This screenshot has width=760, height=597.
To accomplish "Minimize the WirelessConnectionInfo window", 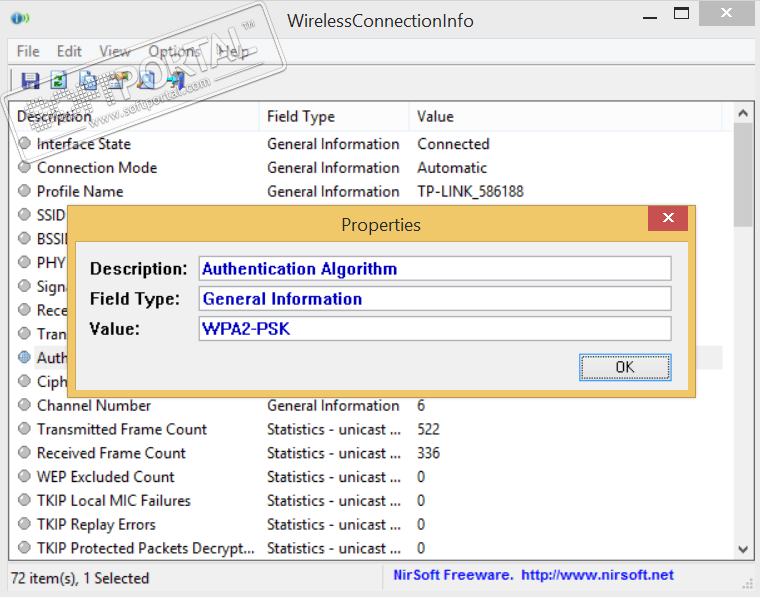I will [x=649, y=17].
